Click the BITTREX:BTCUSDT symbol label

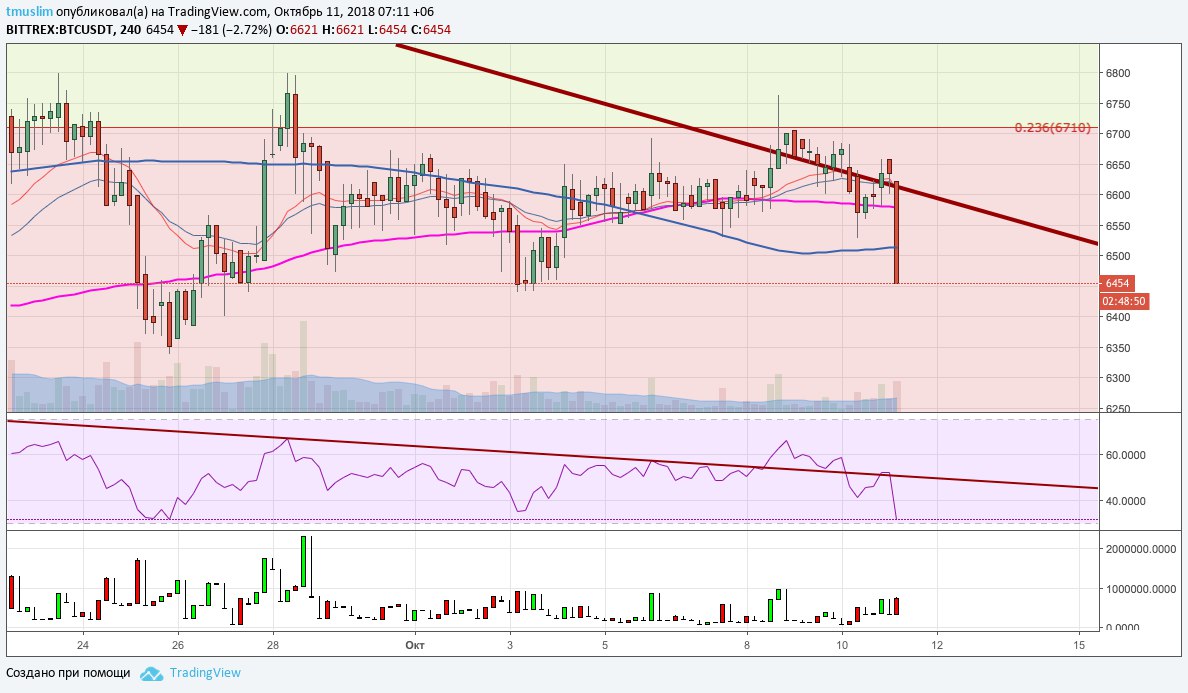point(60,30)
